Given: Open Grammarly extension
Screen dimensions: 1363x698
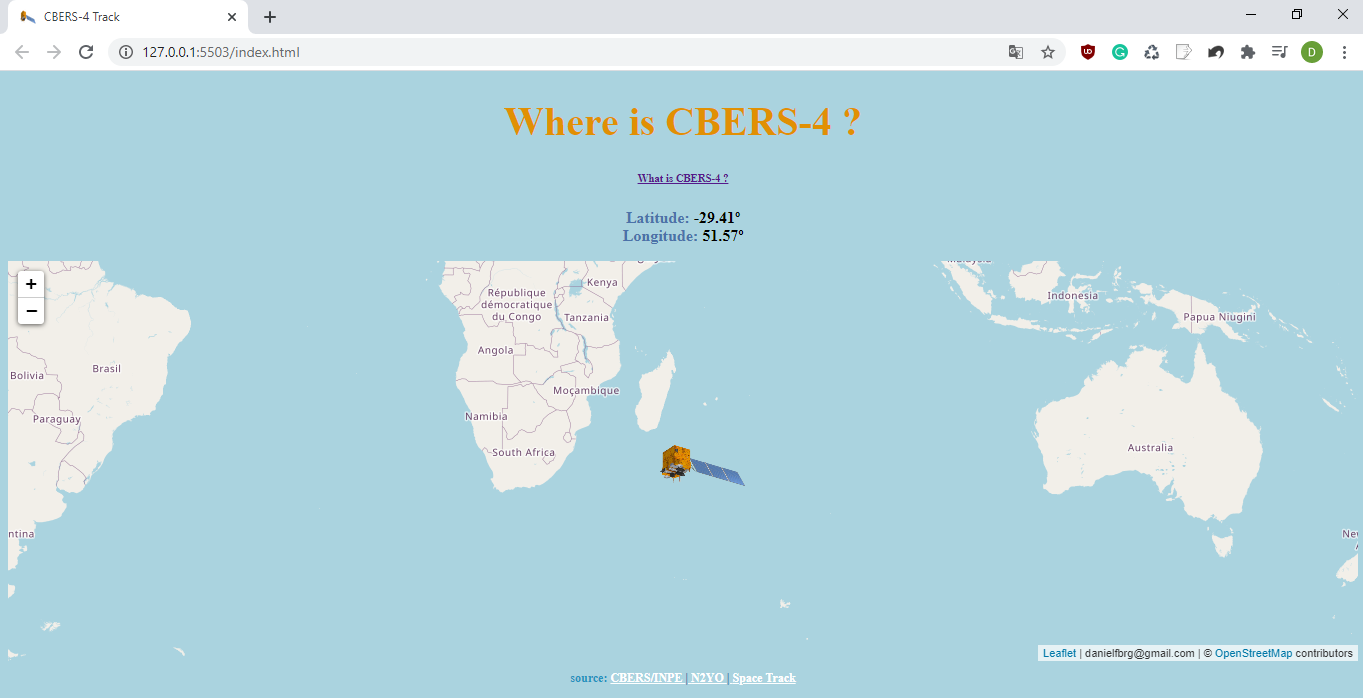Looking at the screenshot, I should coord(1120,52).
